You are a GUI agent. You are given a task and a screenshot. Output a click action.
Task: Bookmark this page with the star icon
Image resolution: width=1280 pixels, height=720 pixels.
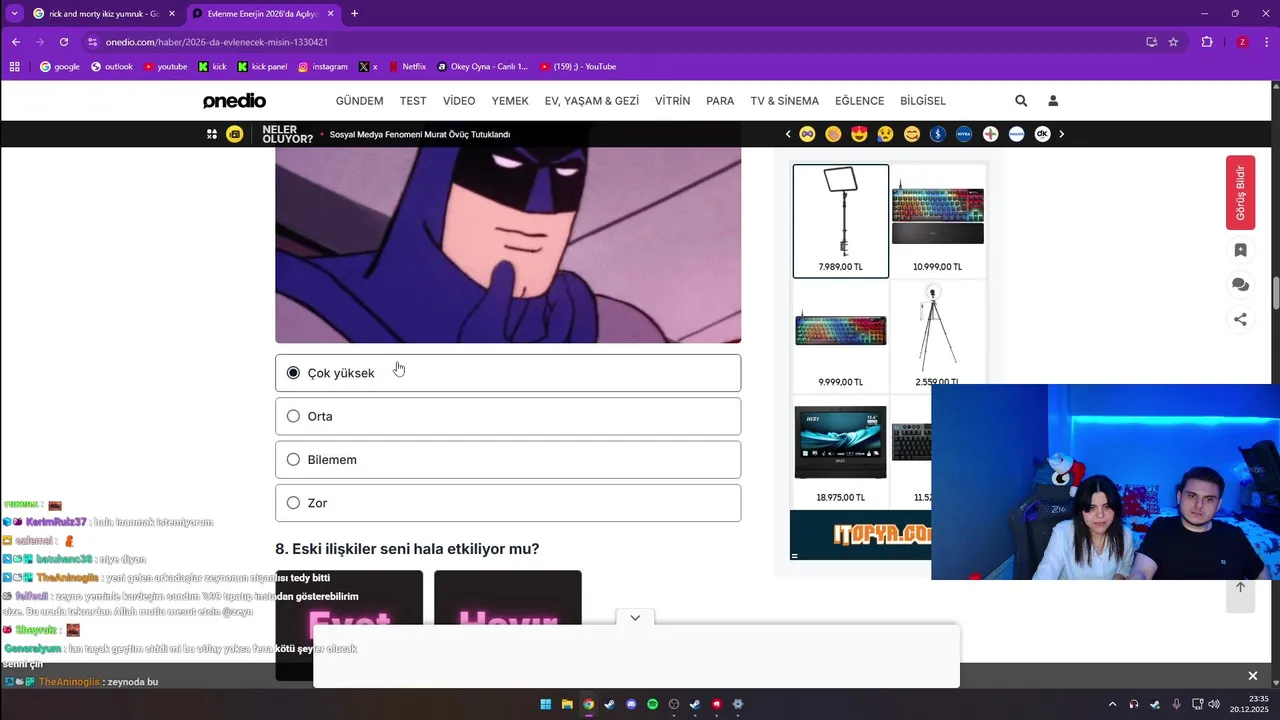pyautogui.click(x=1174, y=42)
